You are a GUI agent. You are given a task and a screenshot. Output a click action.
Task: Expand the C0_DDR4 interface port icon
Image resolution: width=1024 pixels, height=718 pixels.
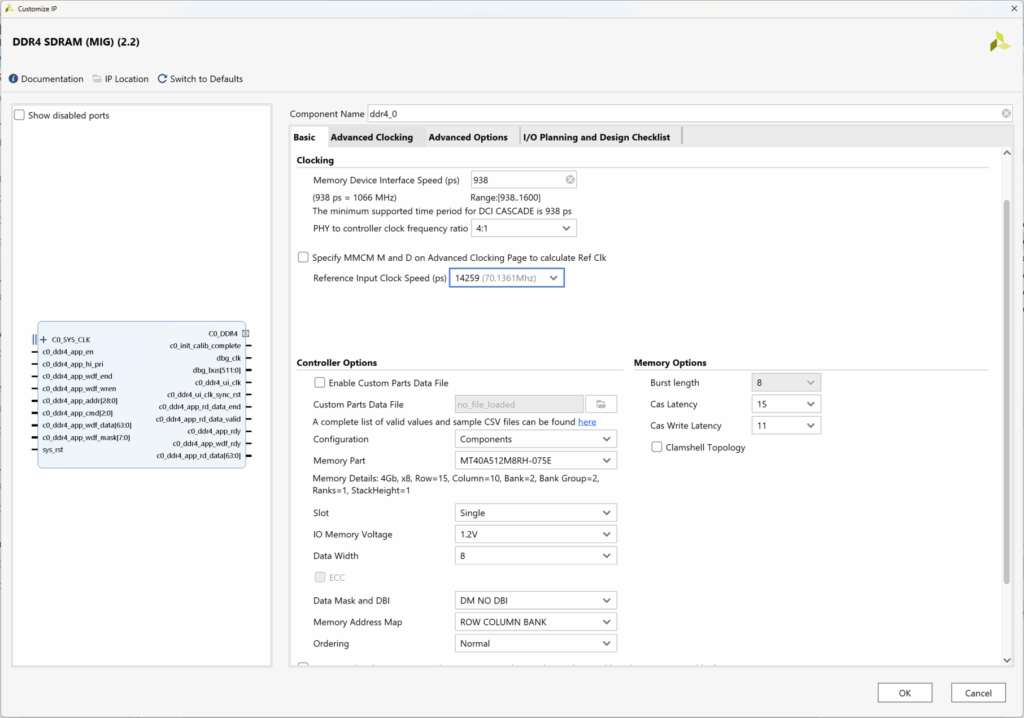(x=245, y=333)
